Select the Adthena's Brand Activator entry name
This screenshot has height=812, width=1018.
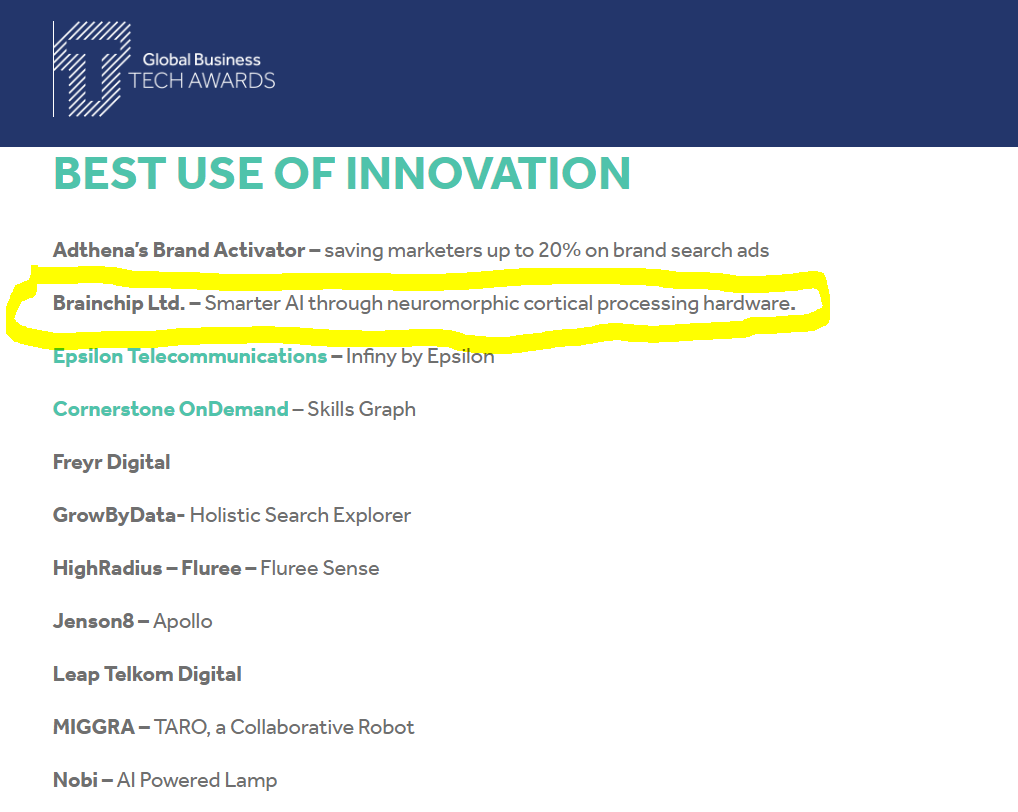tap(178, 250)
